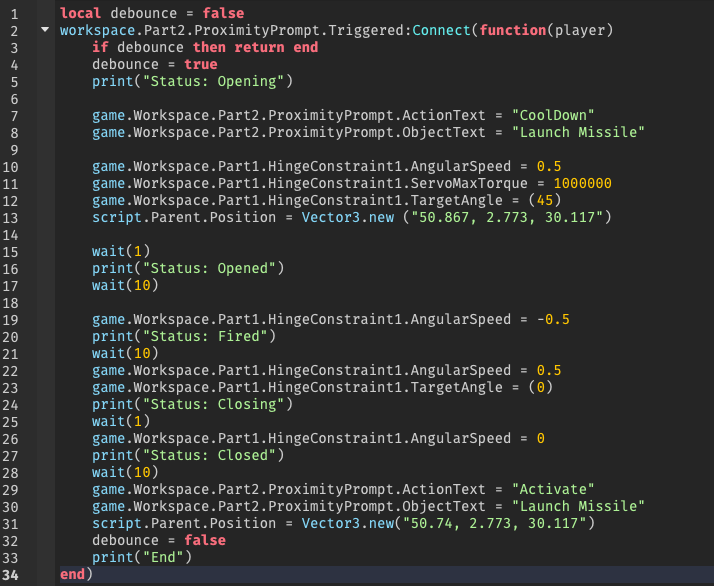Click the "CoolDown" string value
This screenshot has height=586, width=714.
[553, 115]
